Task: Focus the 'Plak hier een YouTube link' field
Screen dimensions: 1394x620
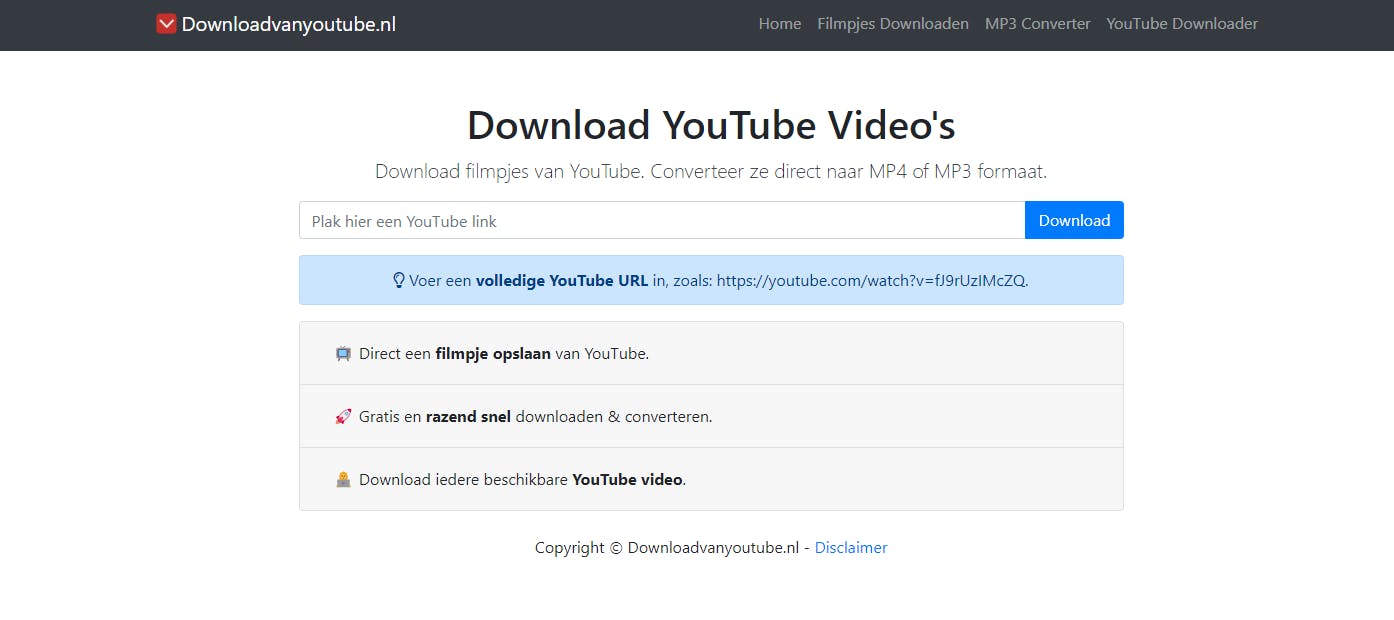Action: 662,220
